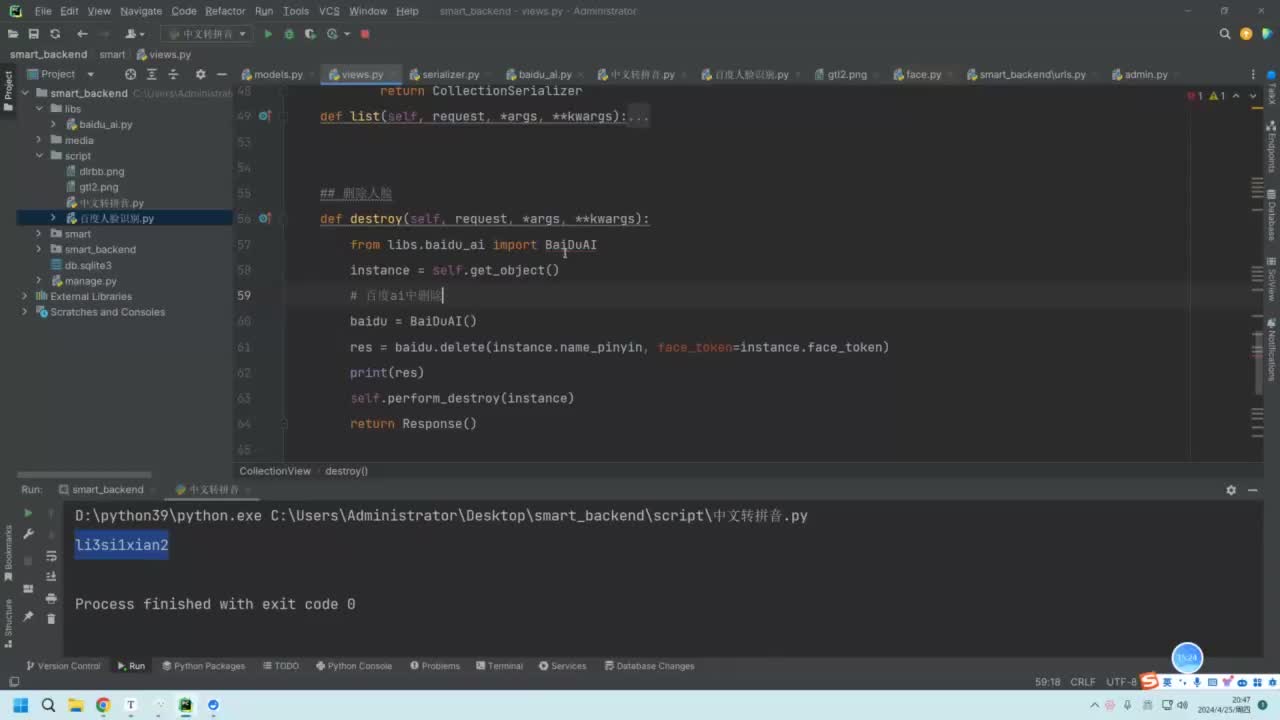The width and height of the screenshot is (1280, 720).
Task: Expand External Libraries node
Action: coord(25,296)
